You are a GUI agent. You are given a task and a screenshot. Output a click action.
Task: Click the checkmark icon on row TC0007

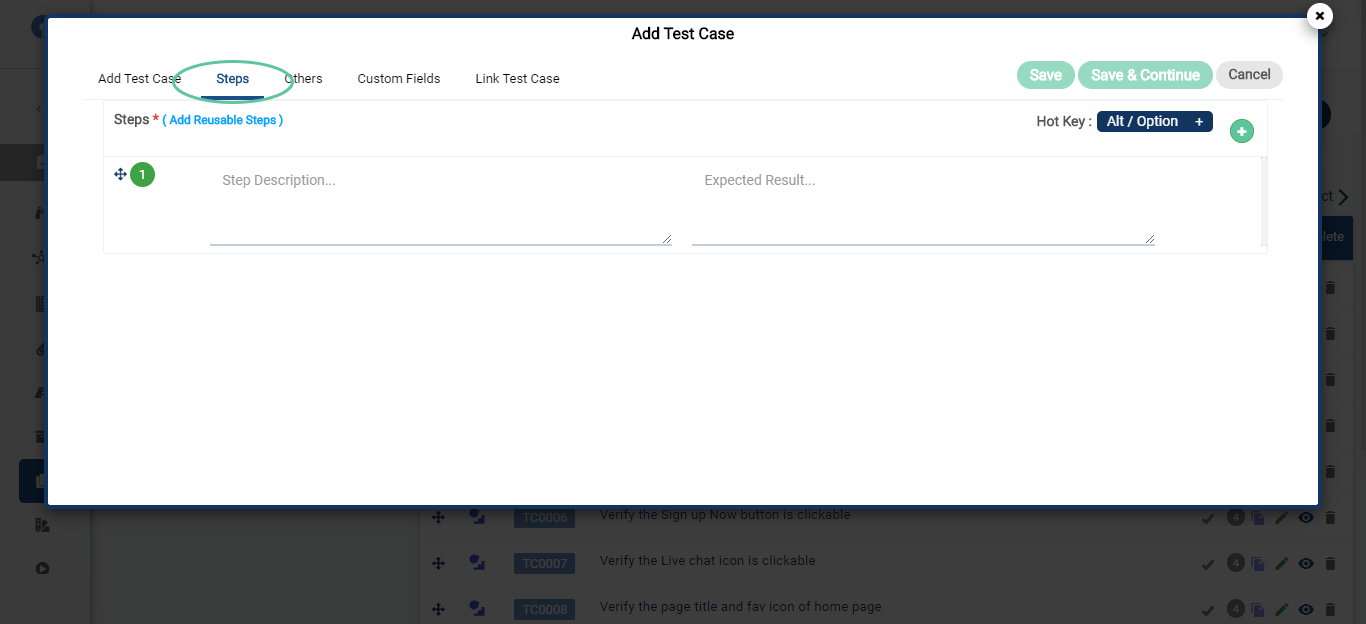pyautogui.click(x=1208, y=564)
